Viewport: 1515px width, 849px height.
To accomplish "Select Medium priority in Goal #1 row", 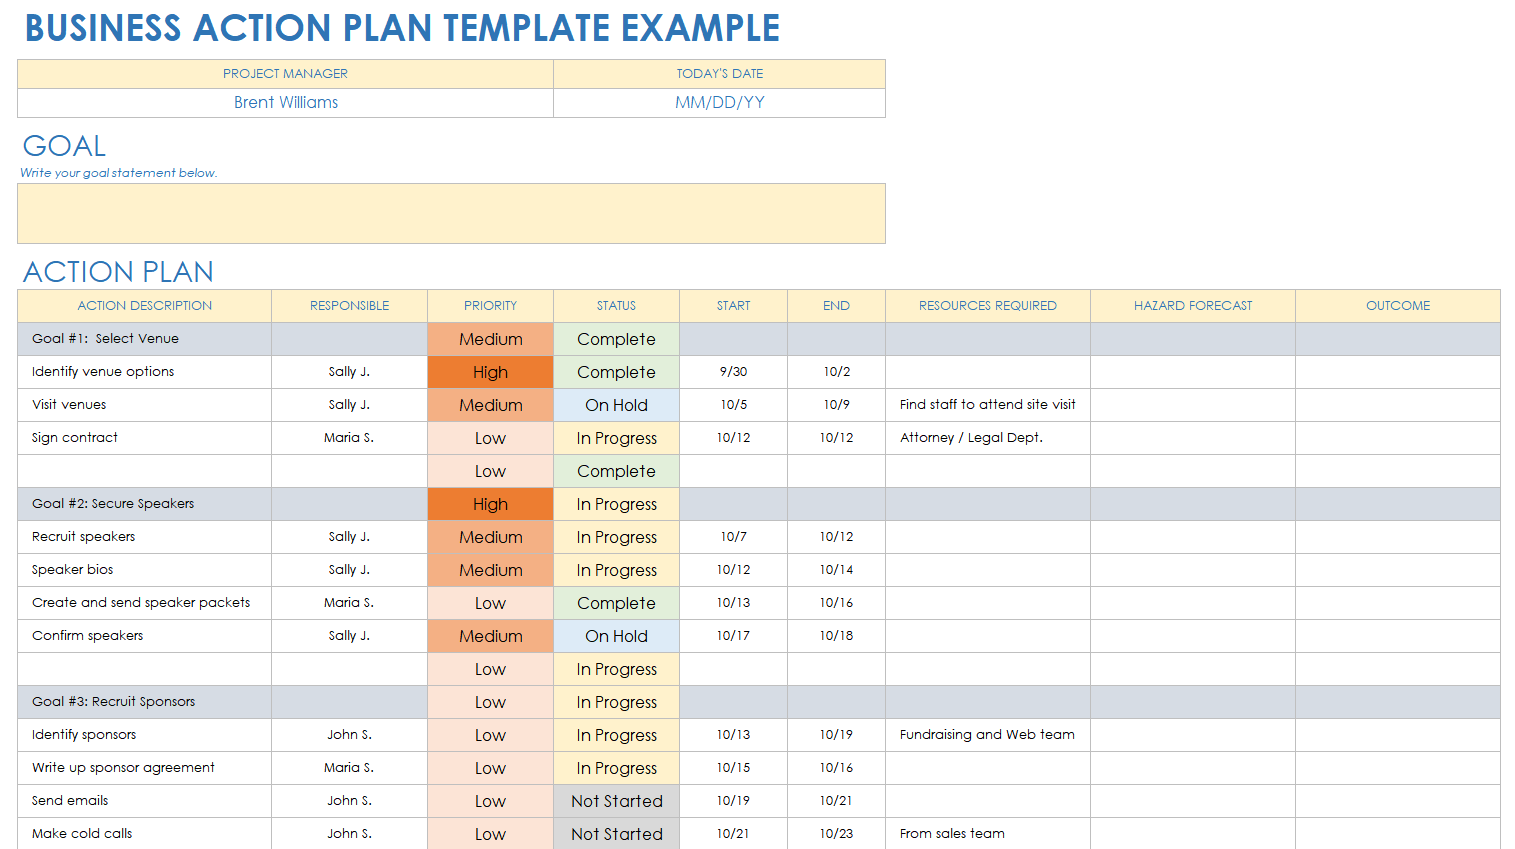I will (x=490, y=339).
